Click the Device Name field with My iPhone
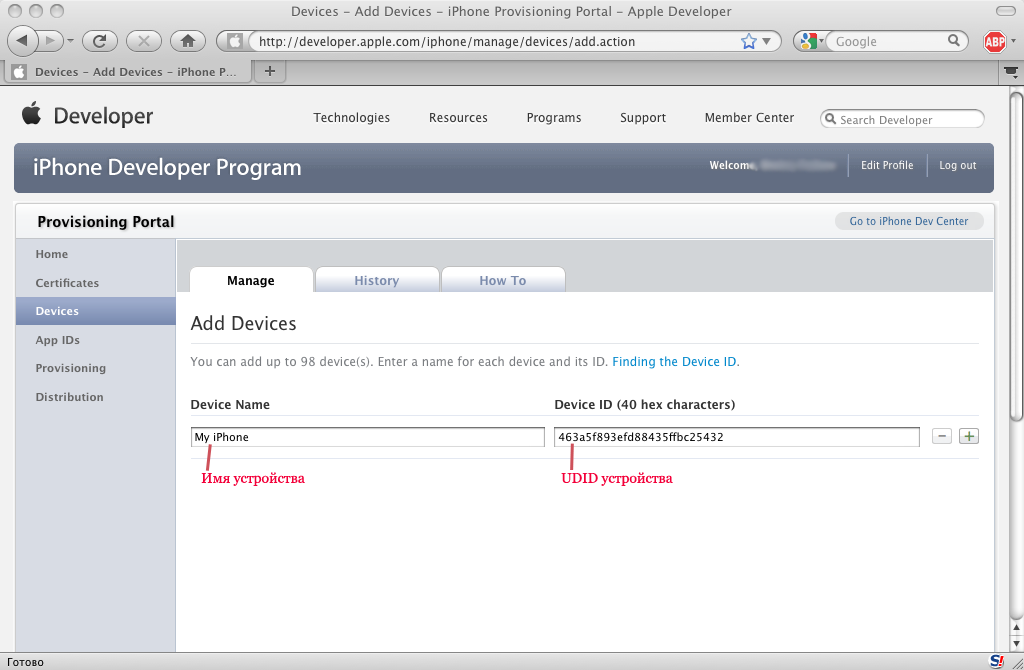 coord(368,437)
